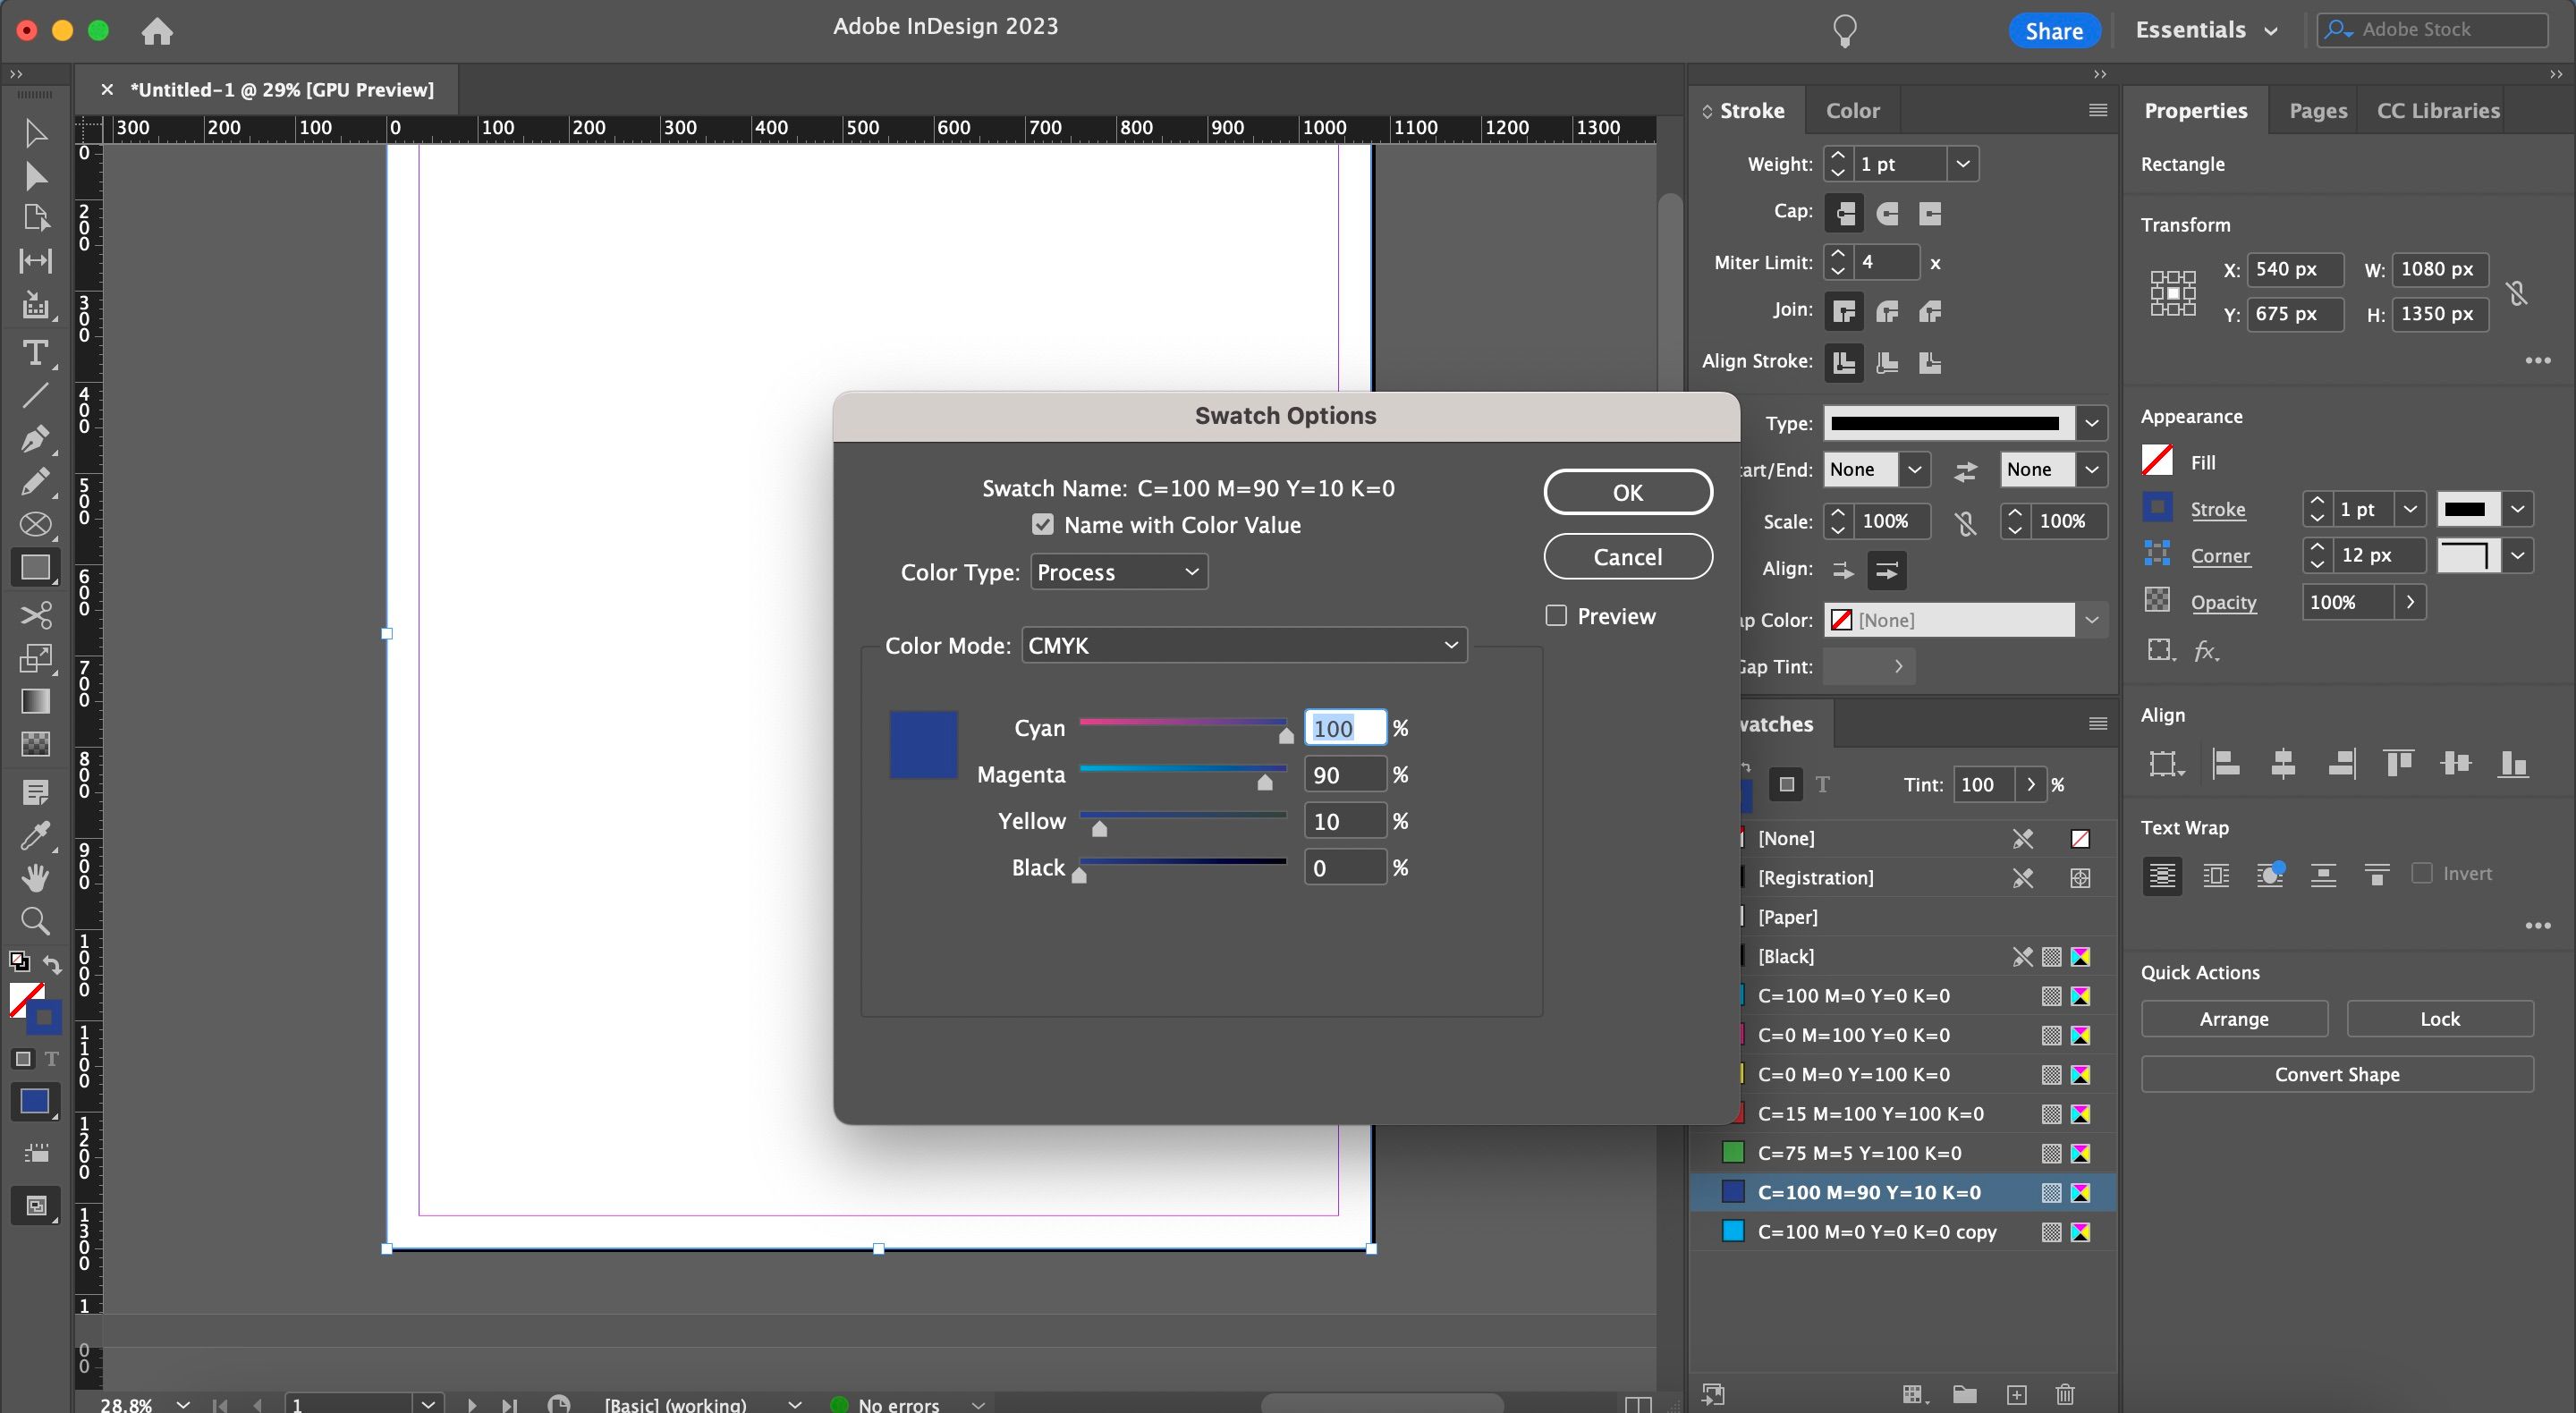
Task: Uncheck Name with Color Value
Action: point(1043,524)
